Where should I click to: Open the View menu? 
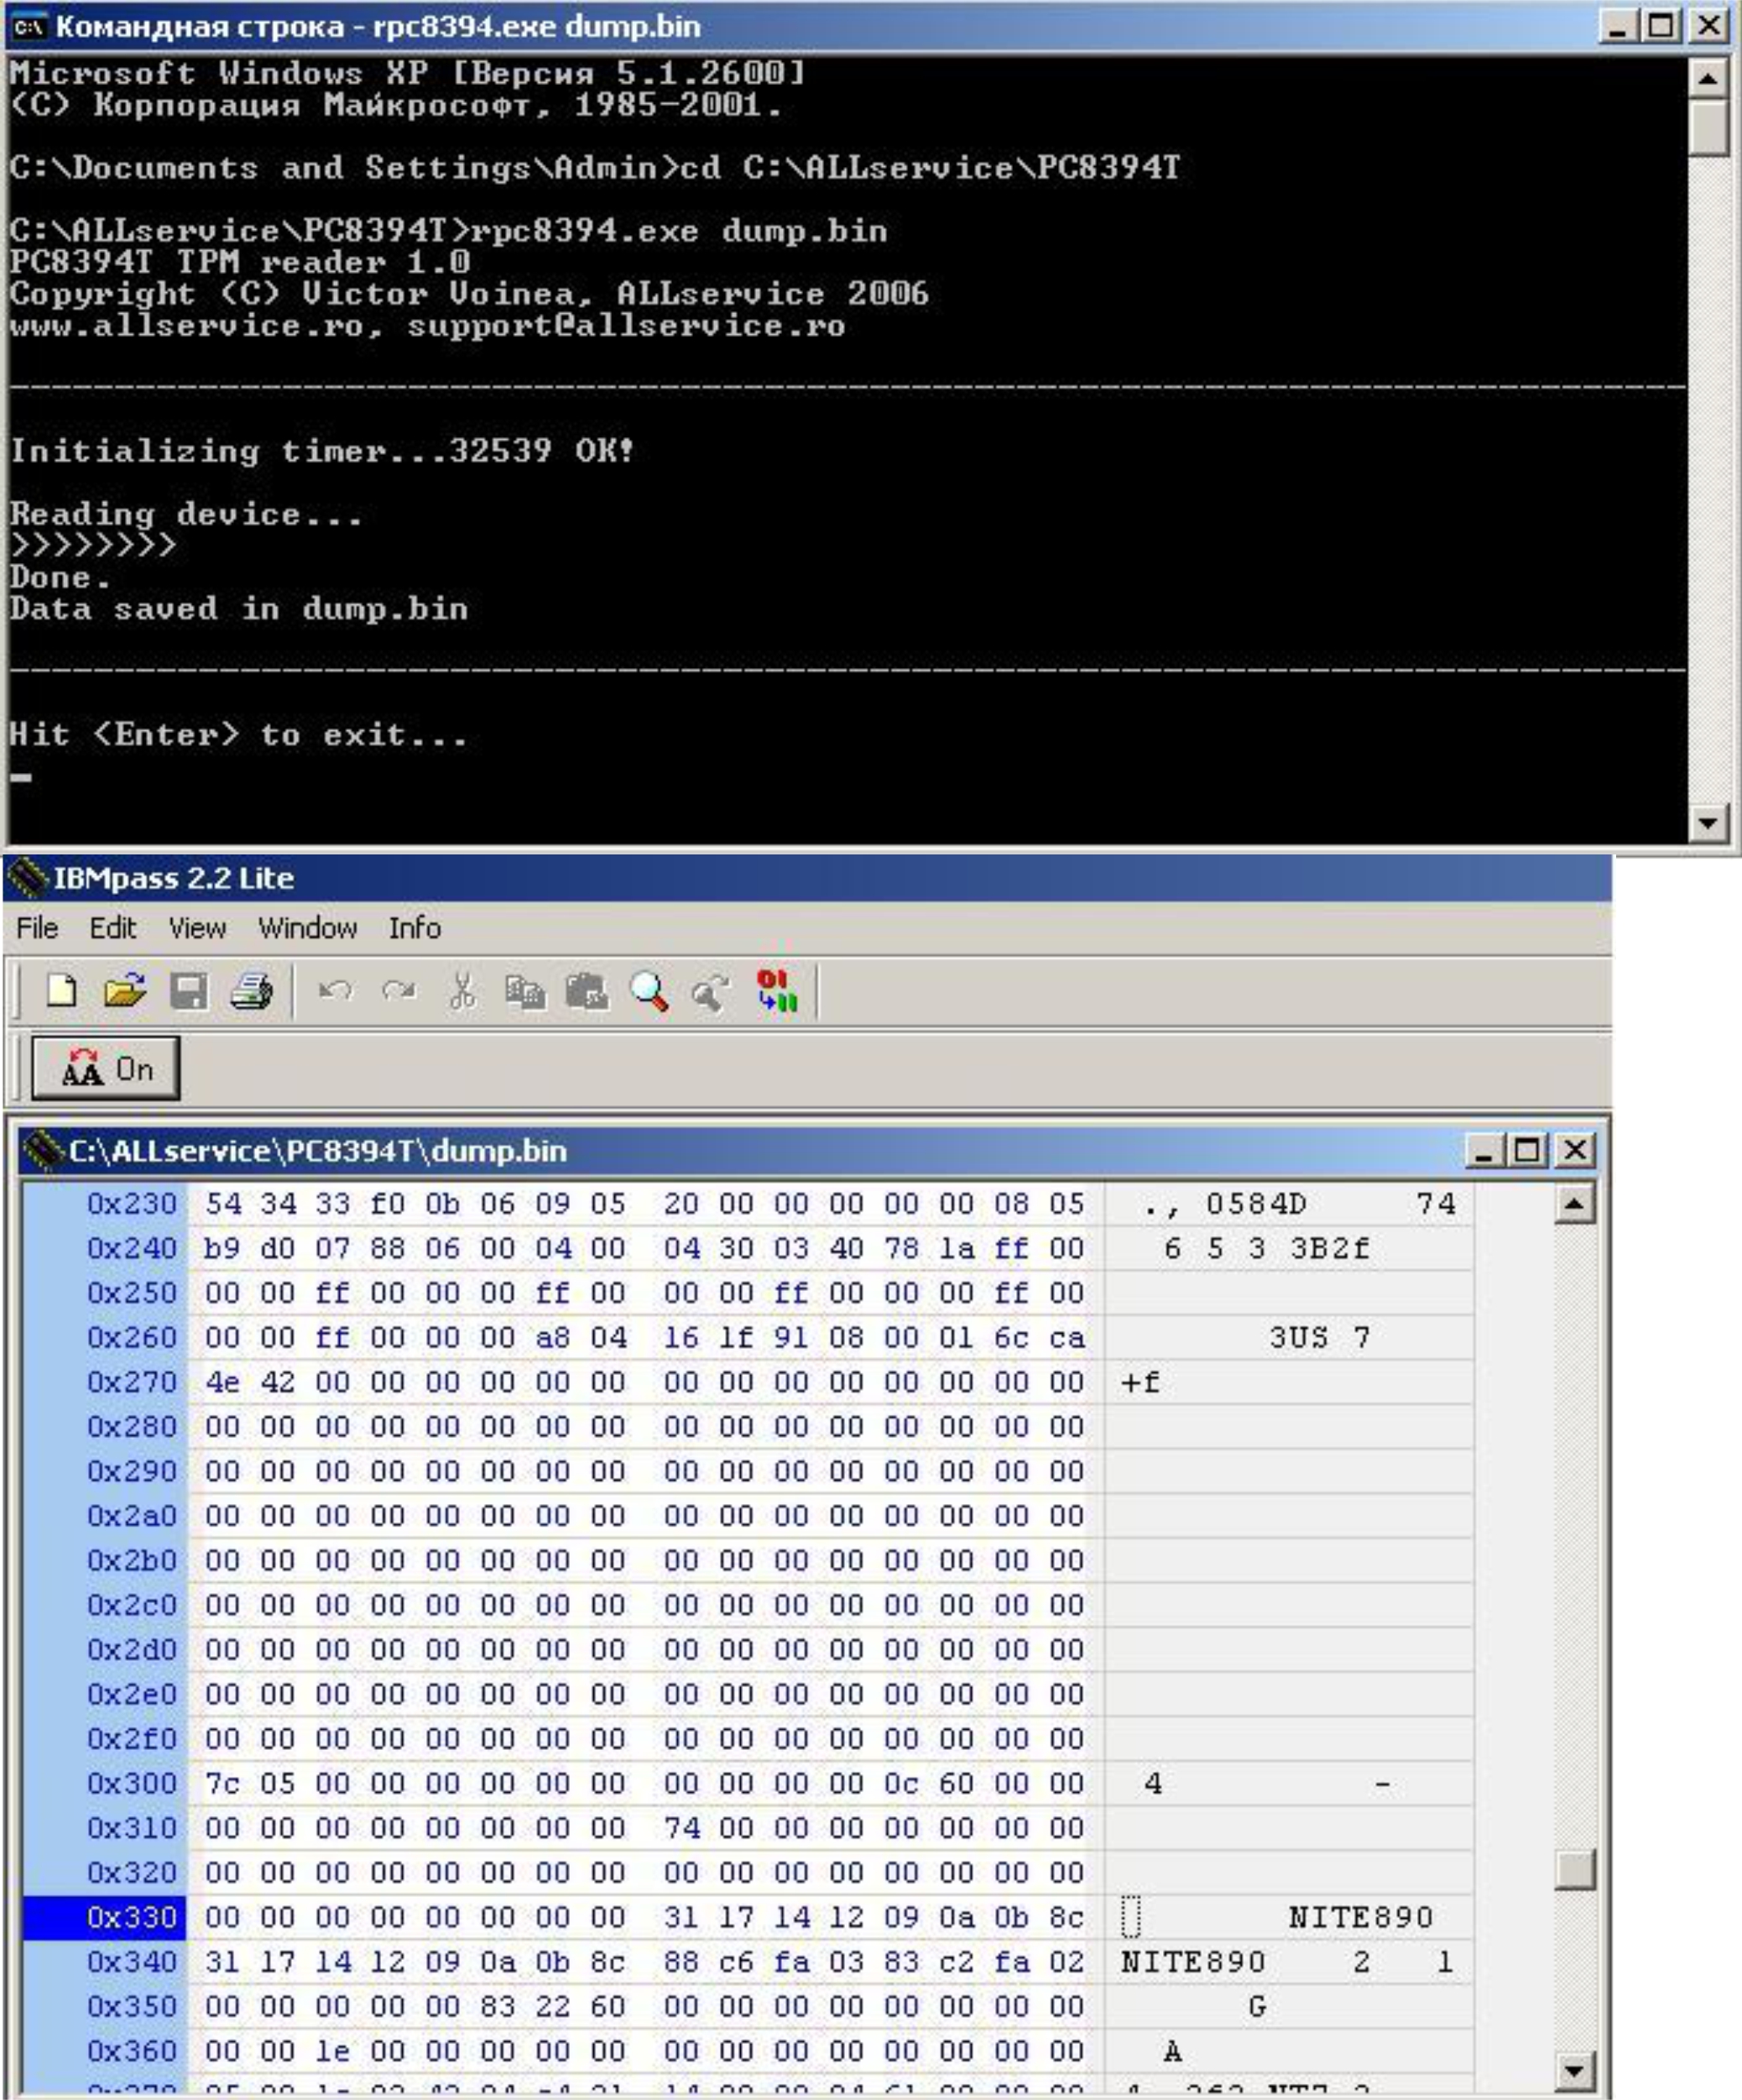click(x=197, y=928)
